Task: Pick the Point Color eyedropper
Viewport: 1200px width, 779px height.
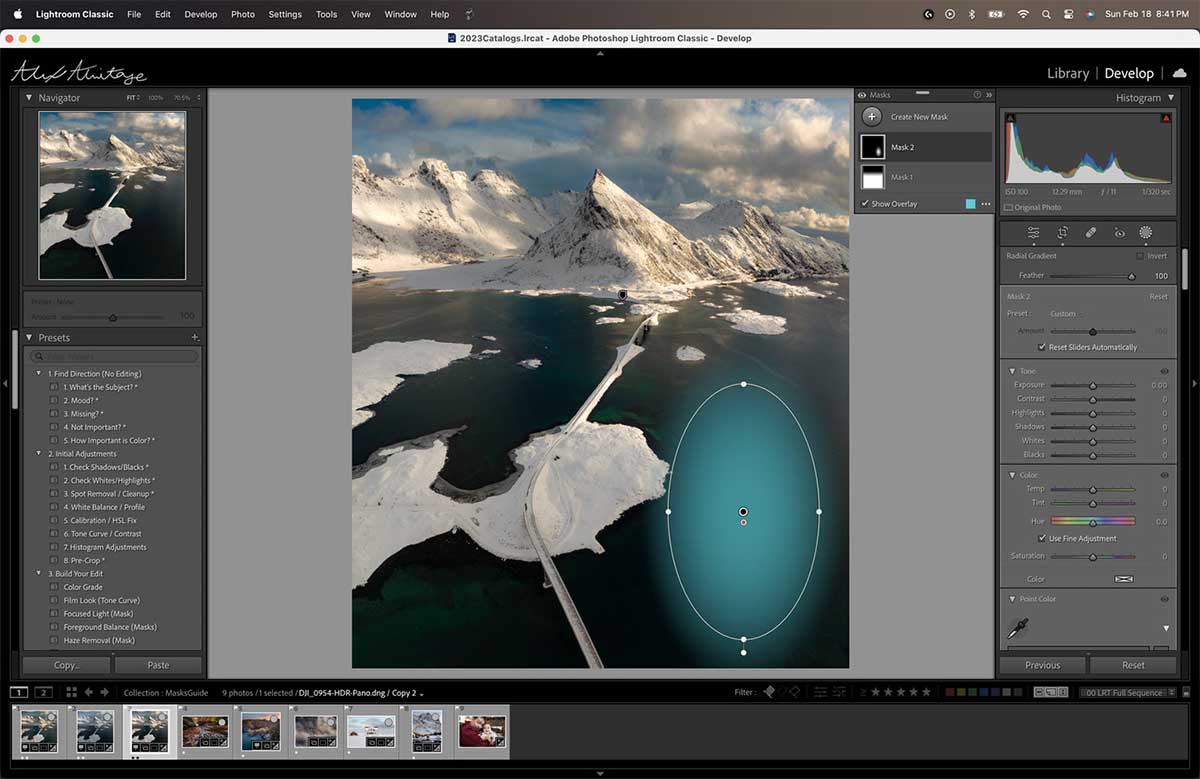Action: click(x=1022, y=627)
